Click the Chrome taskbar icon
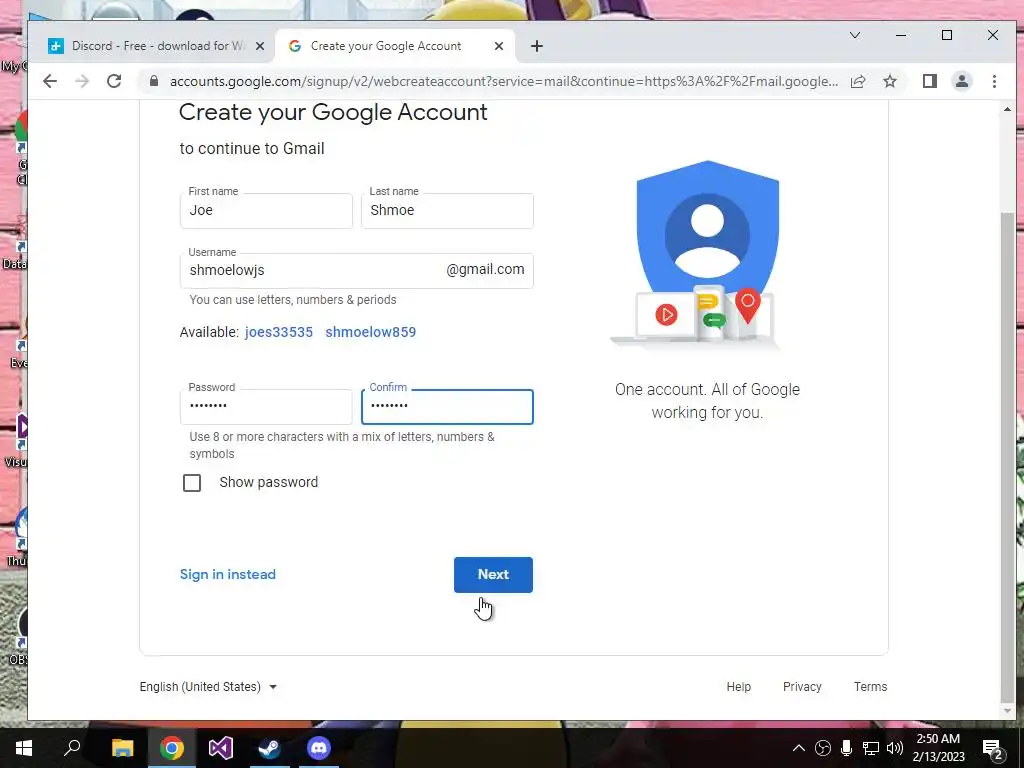Screen dimensions: 1024x768 pyautogui.click(x=172, y=748)
